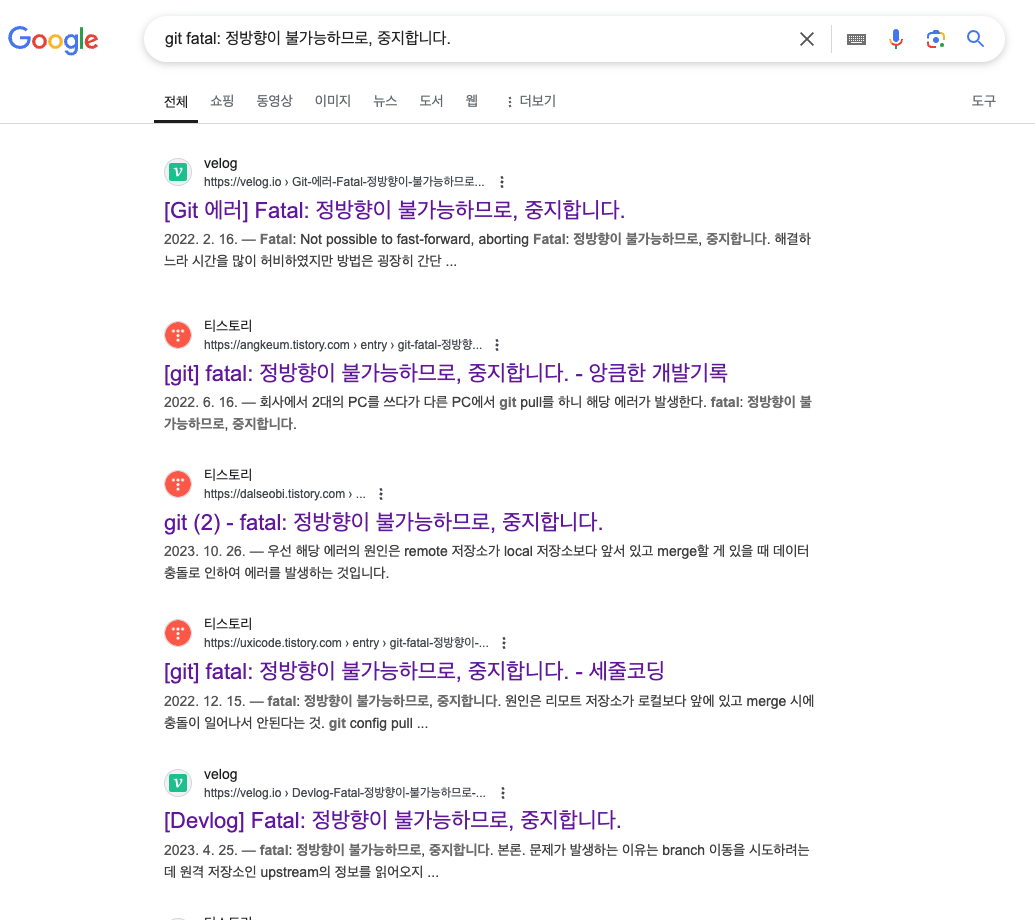Click the velog favicon on the first result
This screenshot has height=920, width=1035.
(177, 171)
